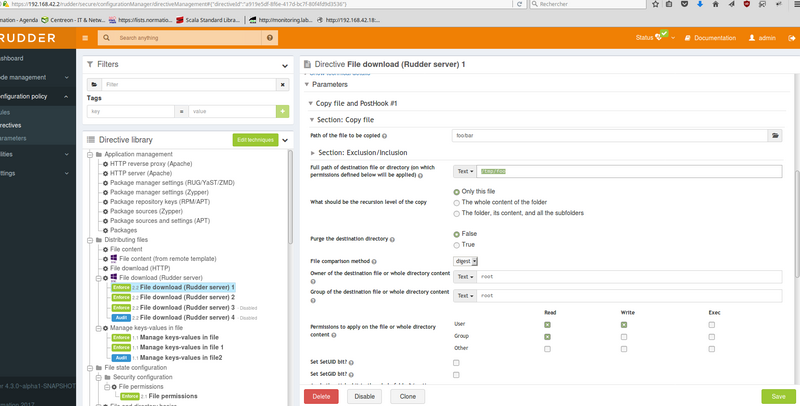
Task: Click info icon next to Path of the file
Action: click(x=384, y=136)
